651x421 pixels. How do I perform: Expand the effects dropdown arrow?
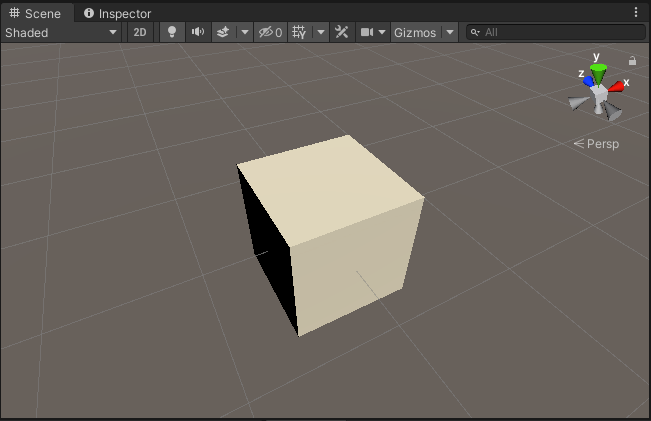245,32
